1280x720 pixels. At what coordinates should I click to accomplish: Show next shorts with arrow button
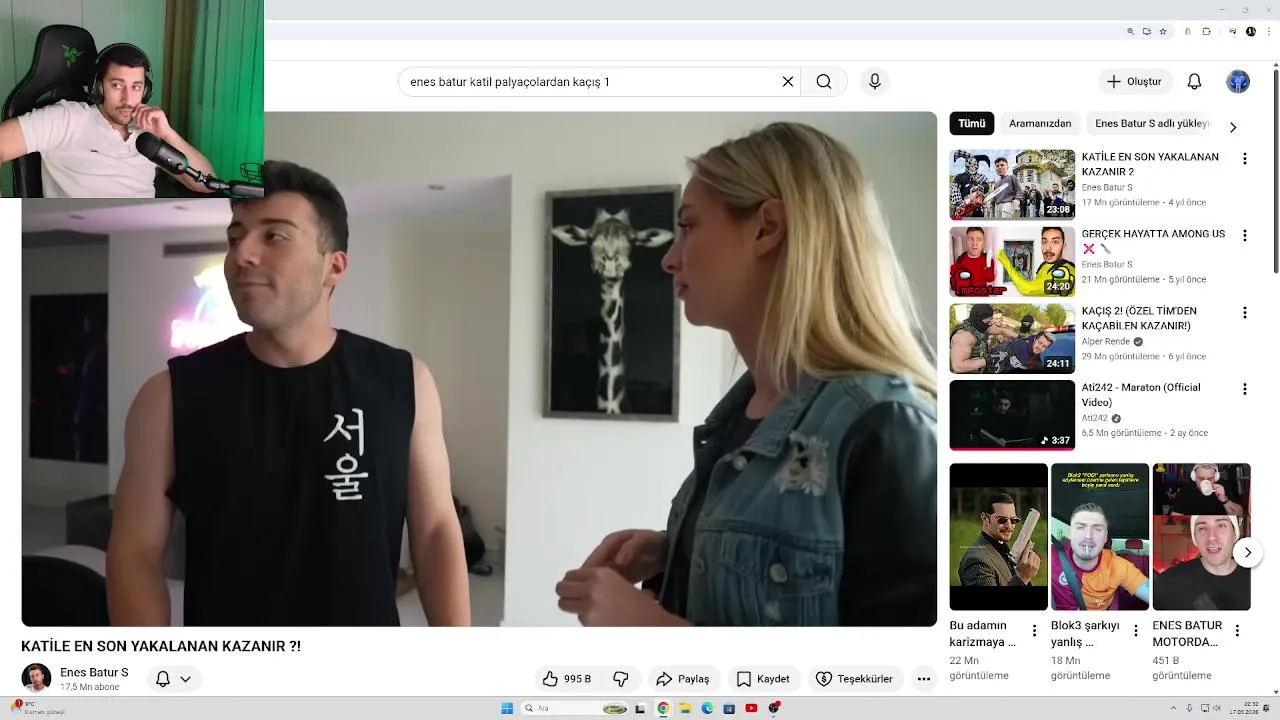1247,552
